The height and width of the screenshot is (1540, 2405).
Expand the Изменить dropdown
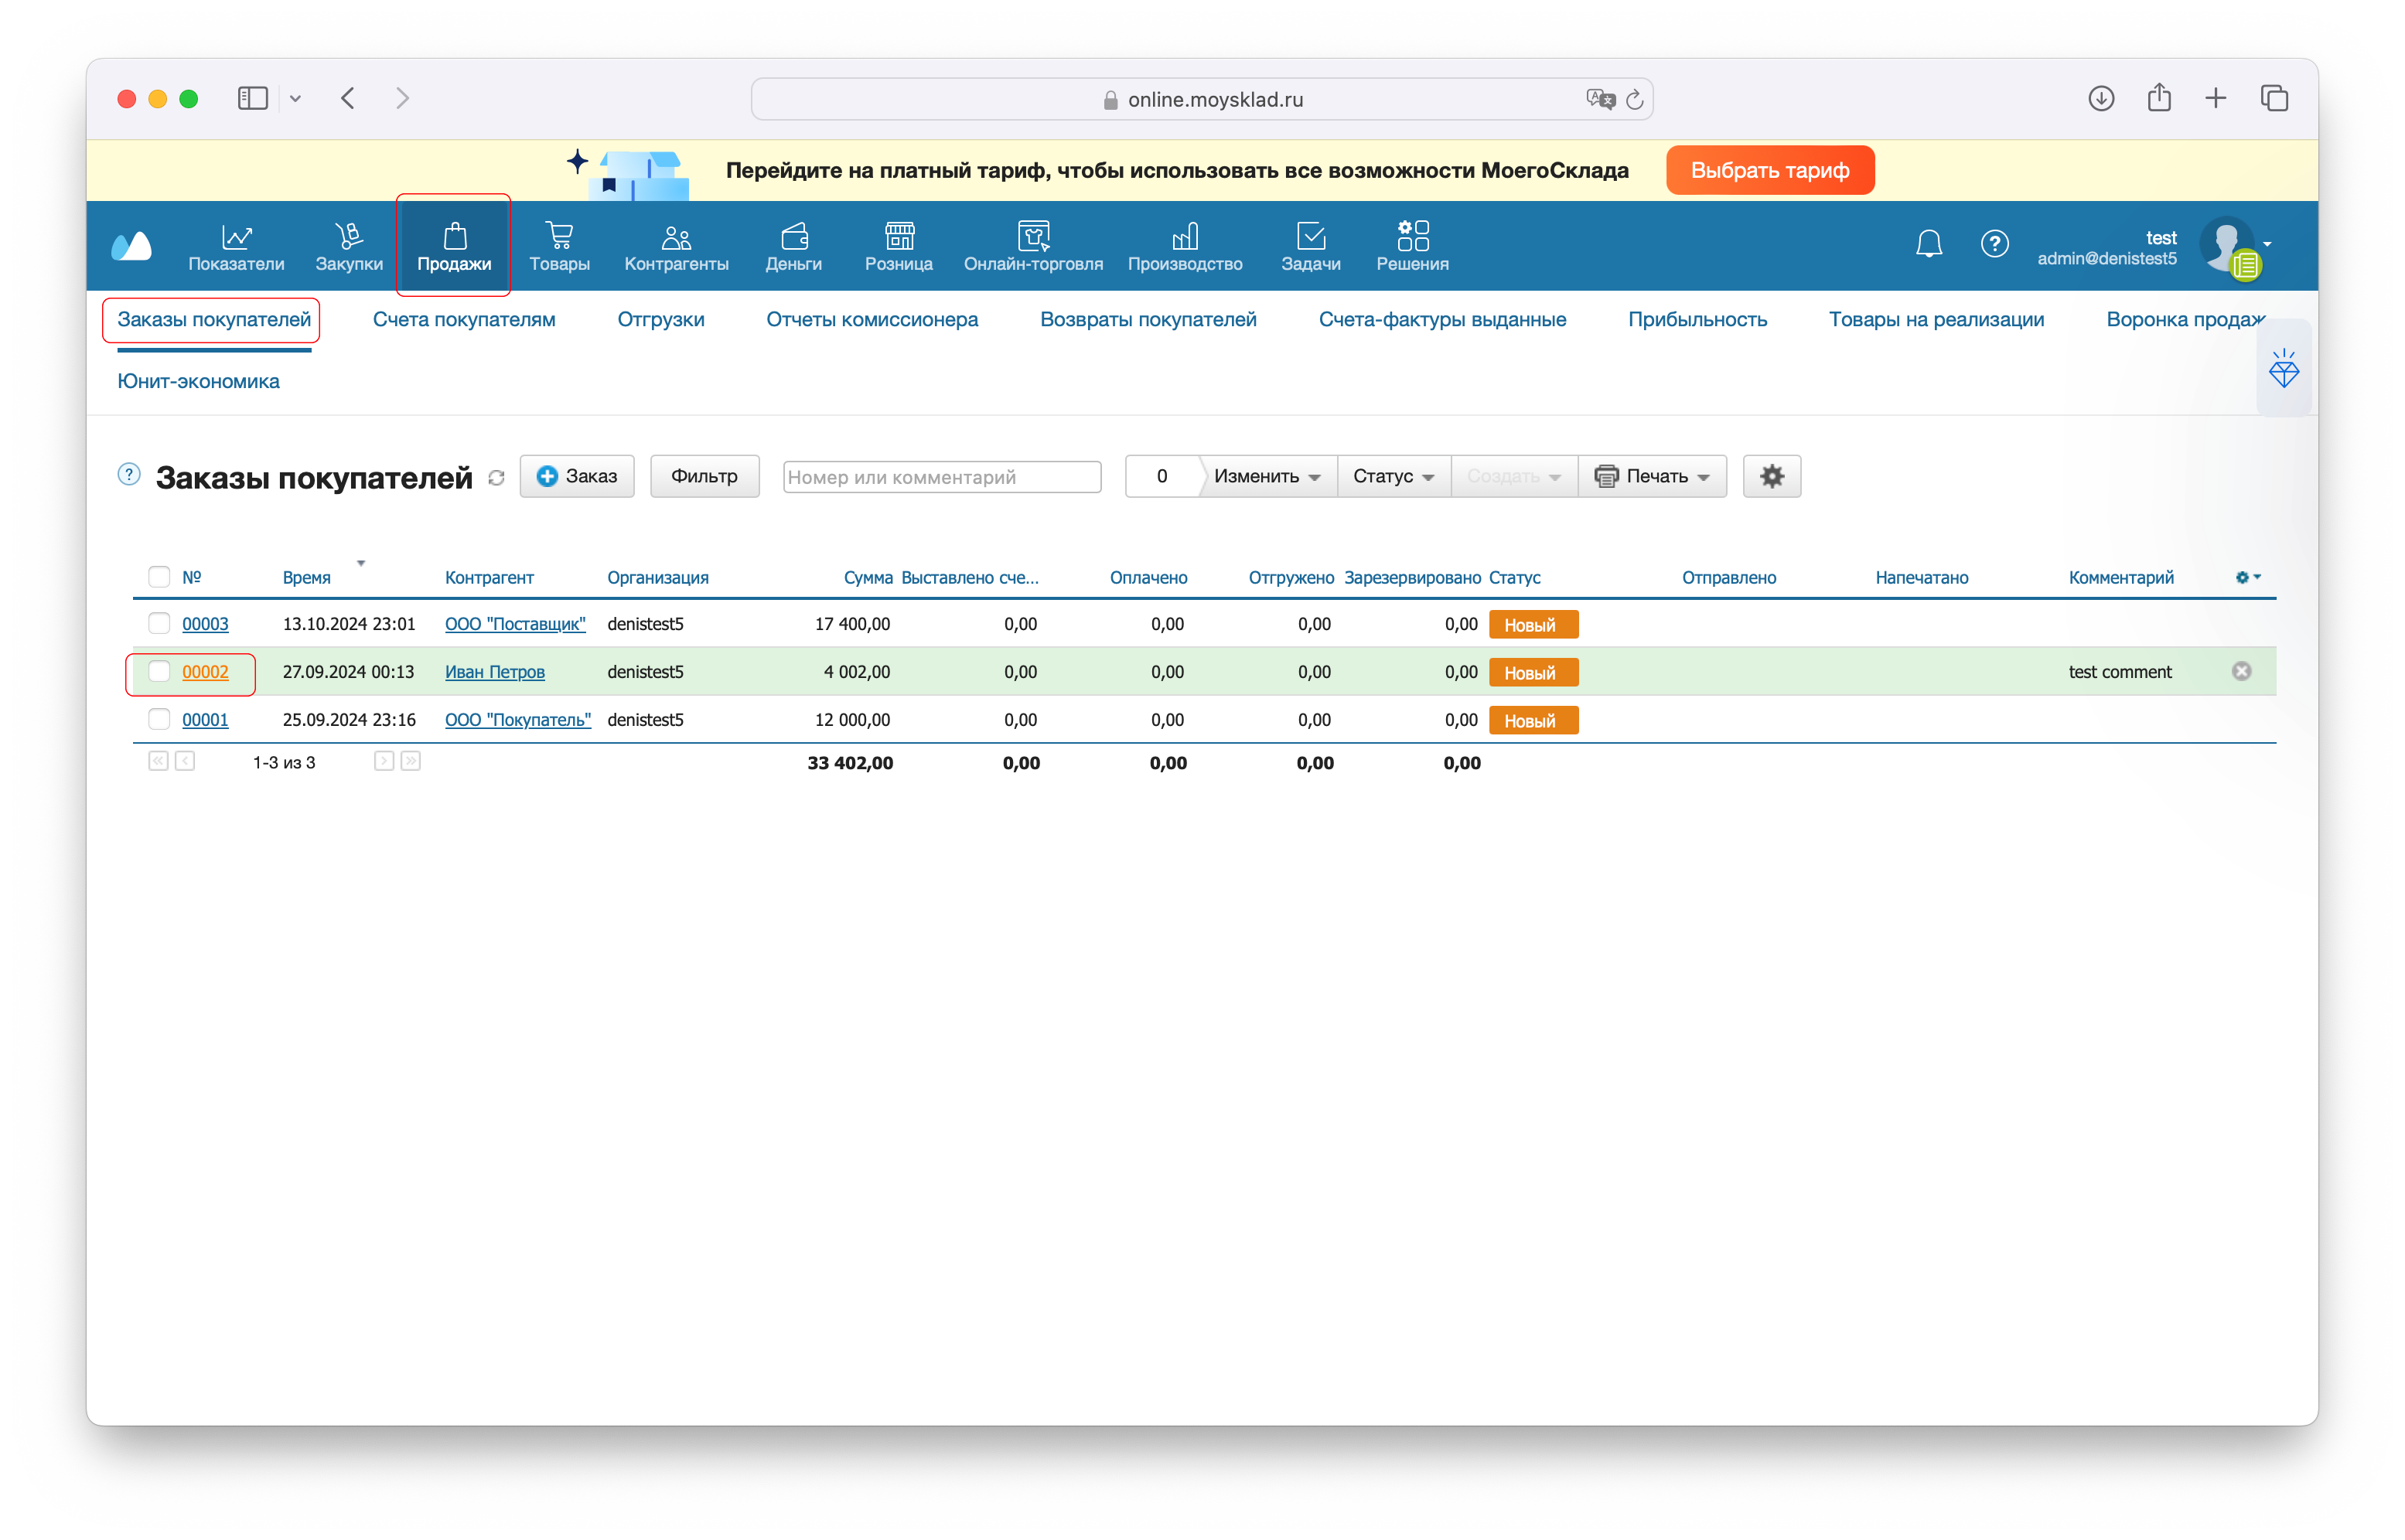coord(1266,476)
